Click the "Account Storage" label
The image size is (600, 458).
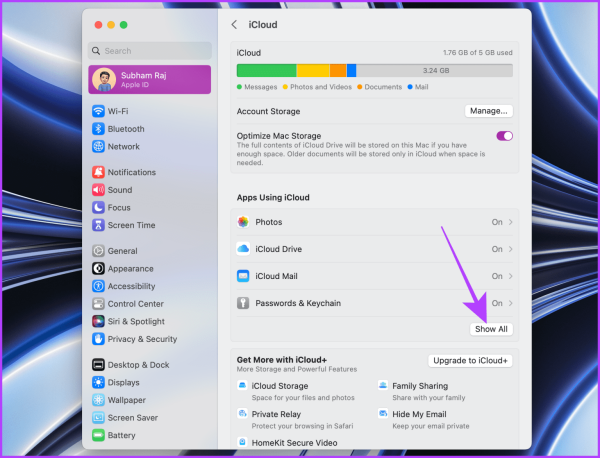pos(268,111)
